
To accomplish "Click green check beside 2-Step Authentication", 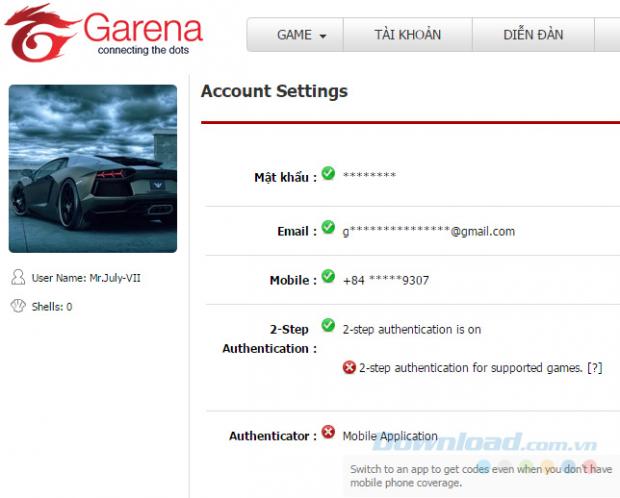I will (x=328, y=326).
